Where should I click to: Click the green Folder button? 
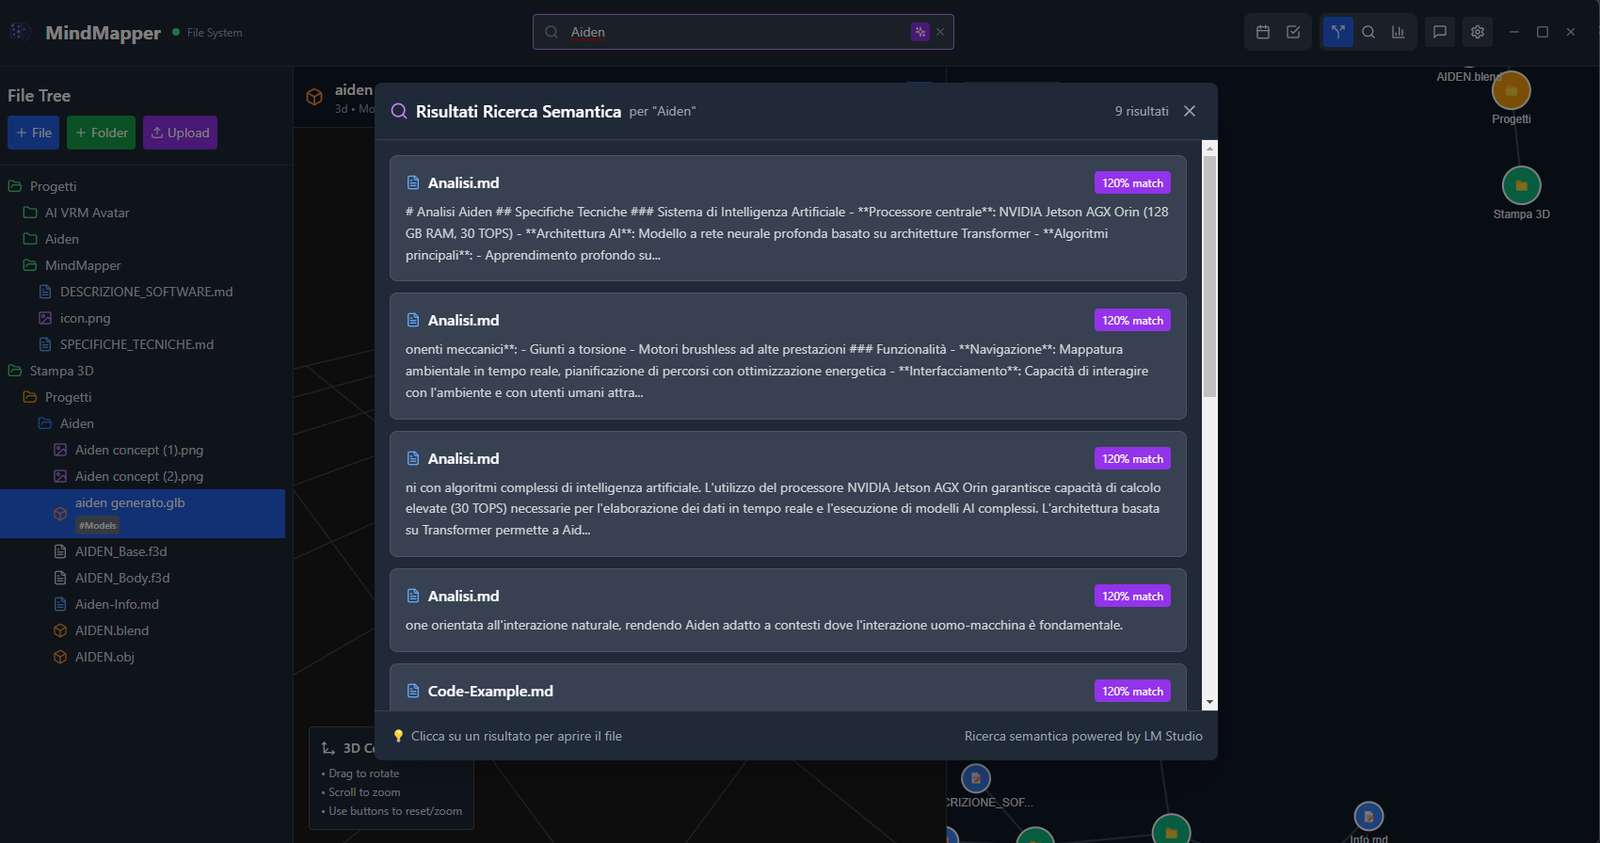pos(101,133)
